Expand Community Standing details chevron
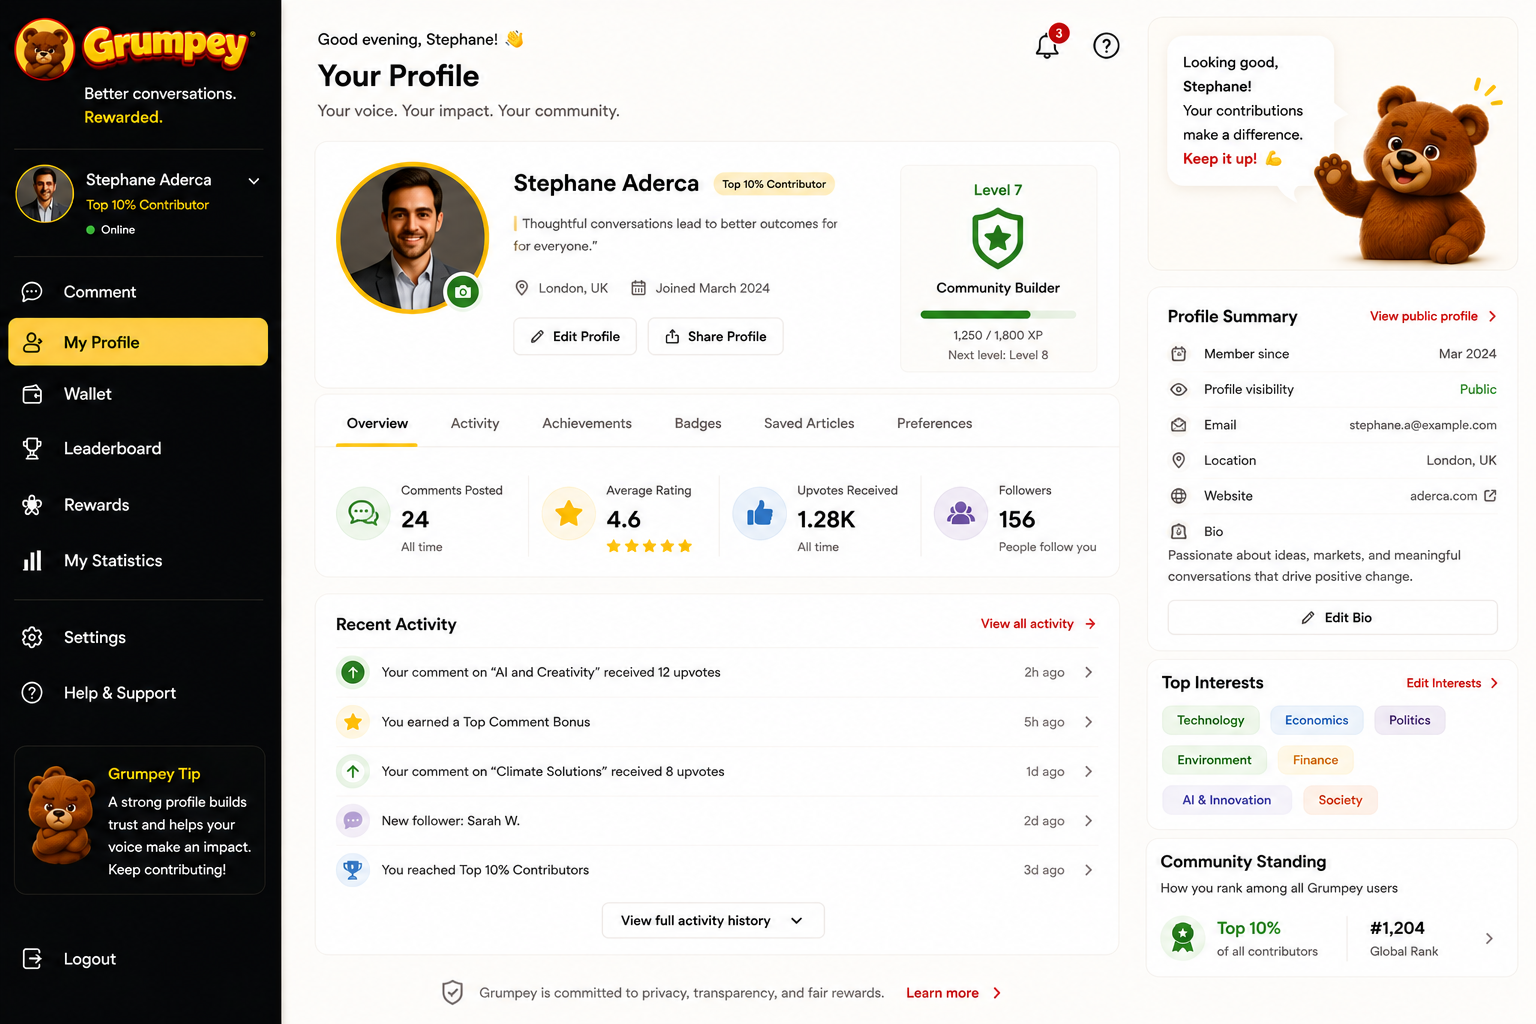This screenshot has height=1024, width=1536. [1489, 938]
